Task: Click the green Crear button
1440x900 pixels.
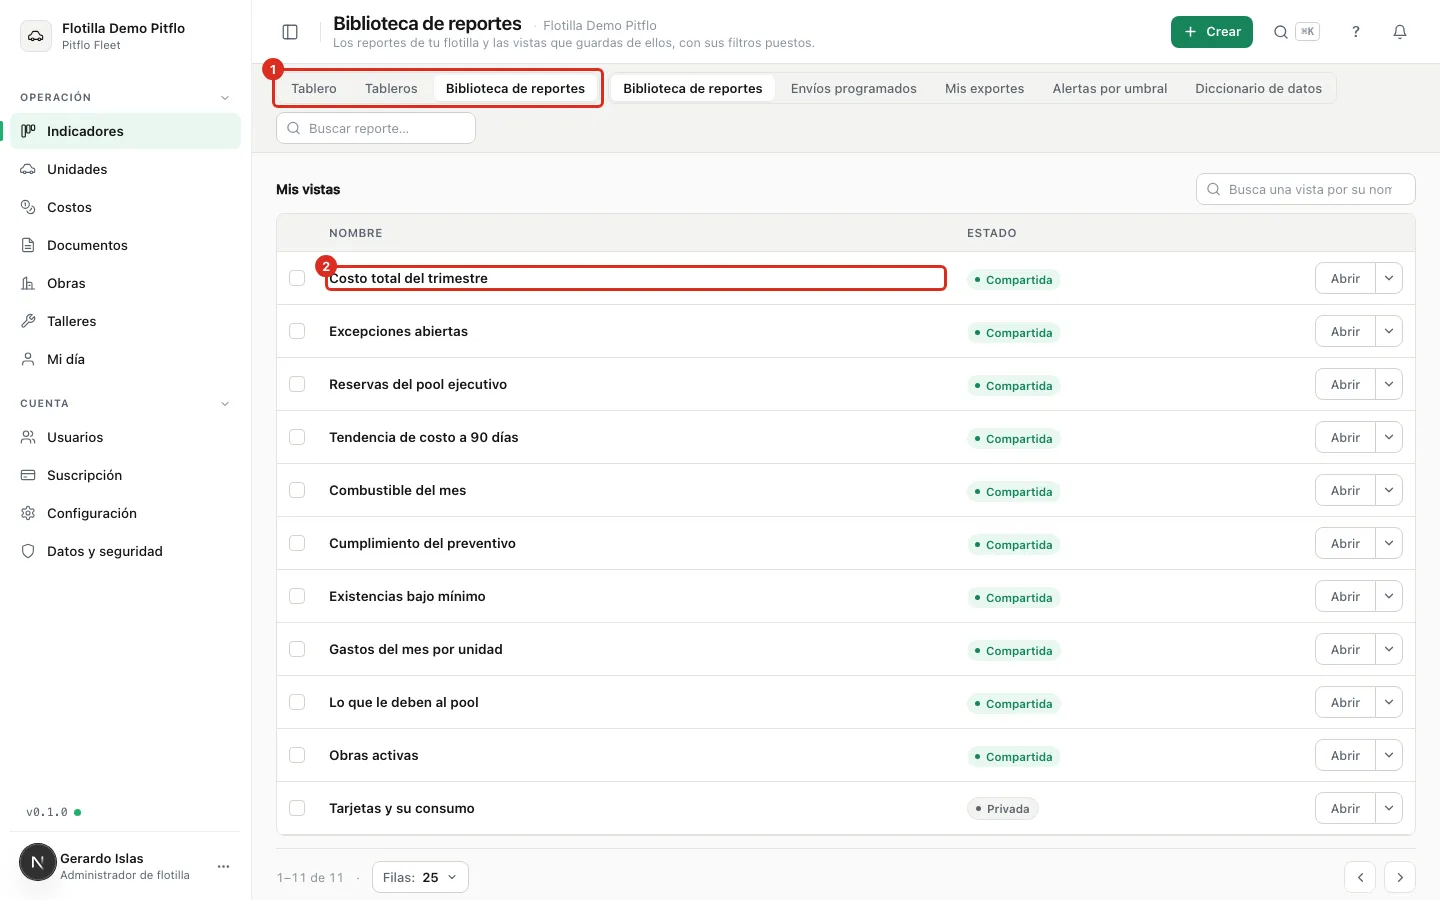Action: [1212, 32]
